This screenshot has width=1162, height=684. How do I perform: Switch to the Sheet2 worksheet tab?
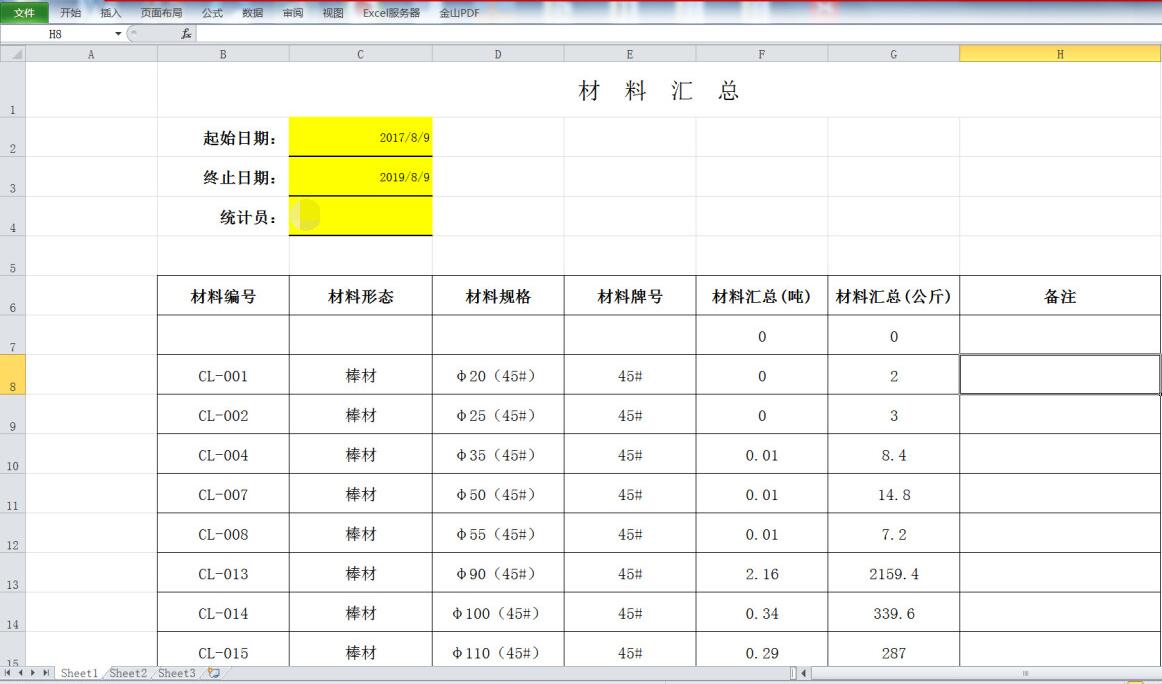coord(128,673)
